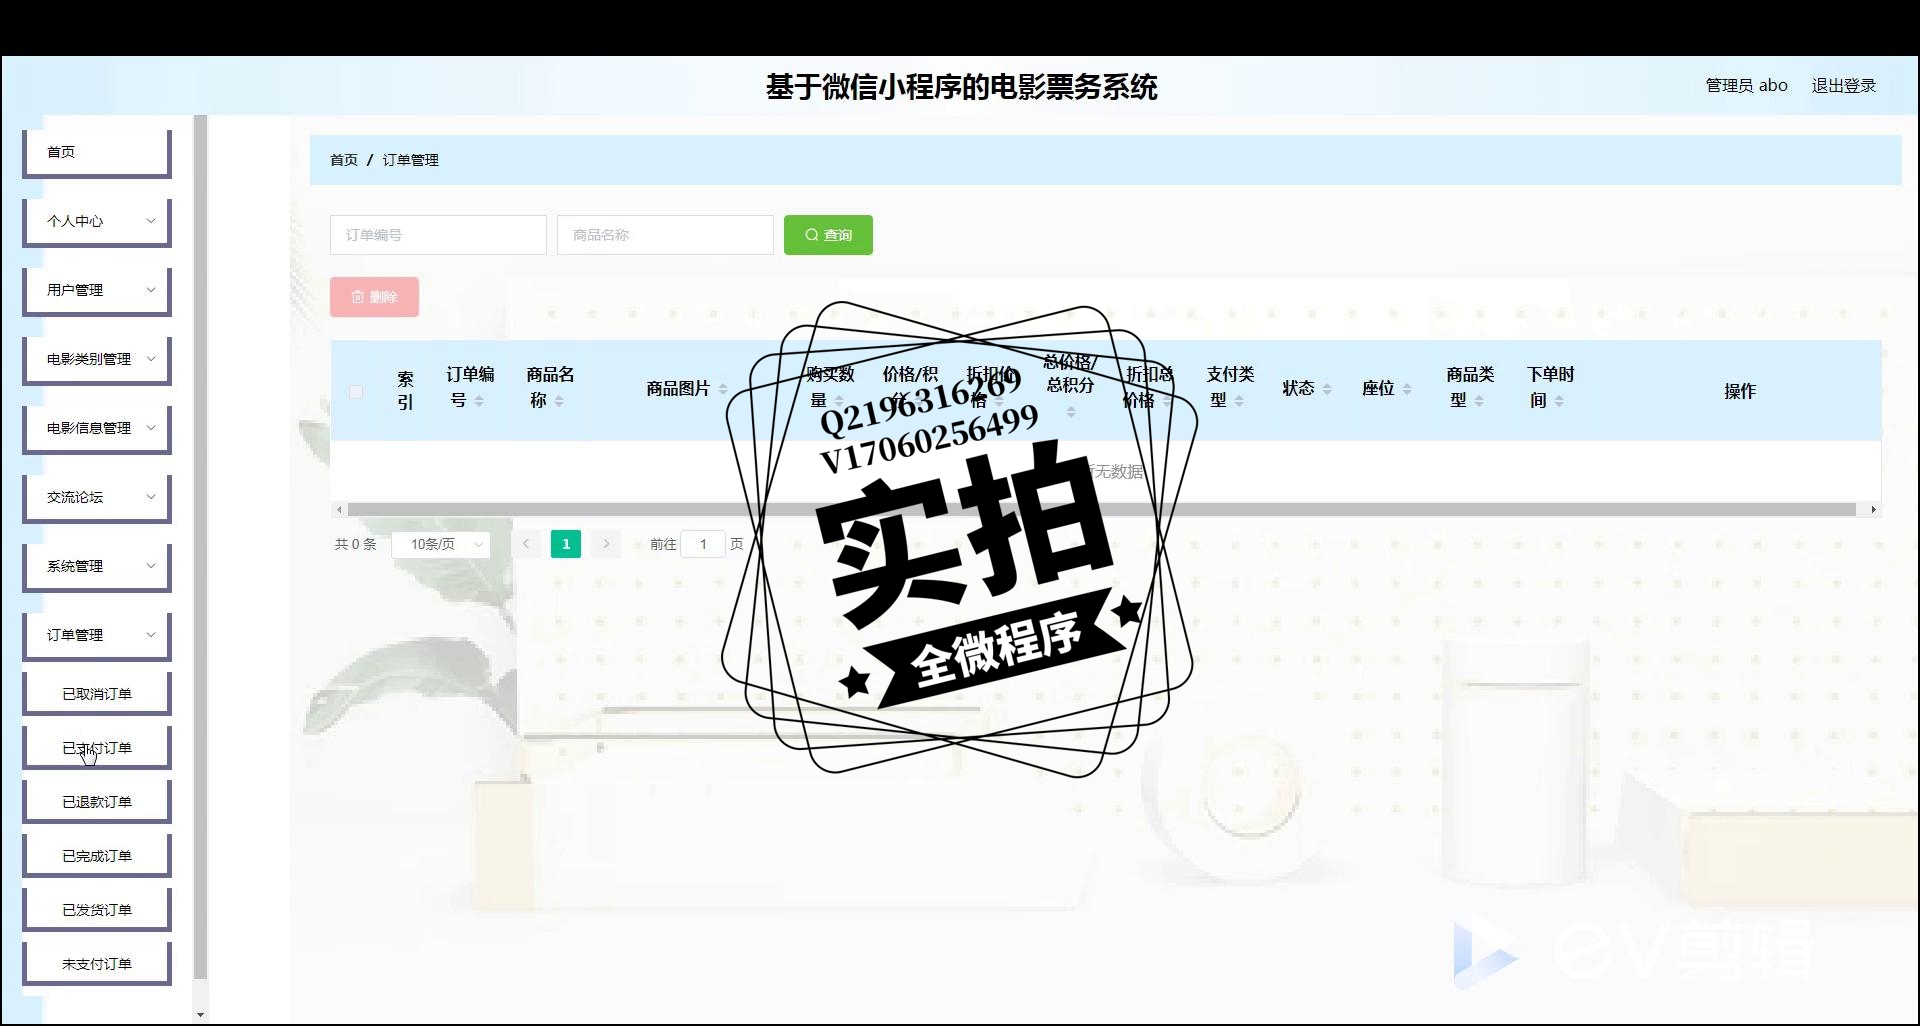The height and width of the screenshot is (1026, 1920).
Task: Open 首页 in sidebar
Action: click(x=97, y=152)
